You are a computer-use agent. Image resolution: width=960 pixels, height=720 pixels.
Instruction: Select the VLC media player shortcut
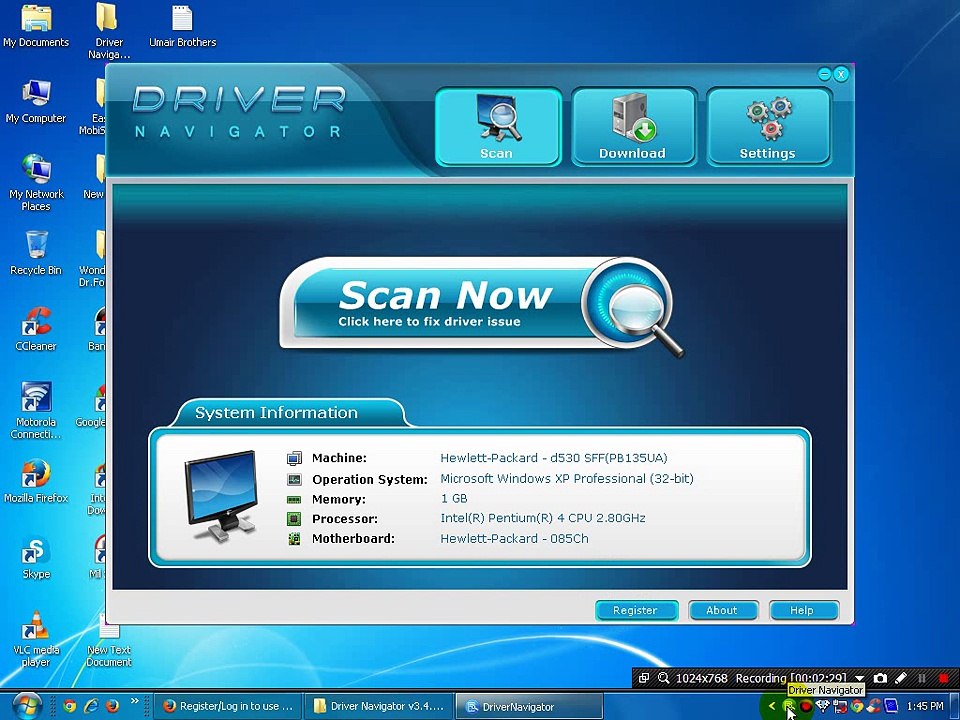coord(36,639)
